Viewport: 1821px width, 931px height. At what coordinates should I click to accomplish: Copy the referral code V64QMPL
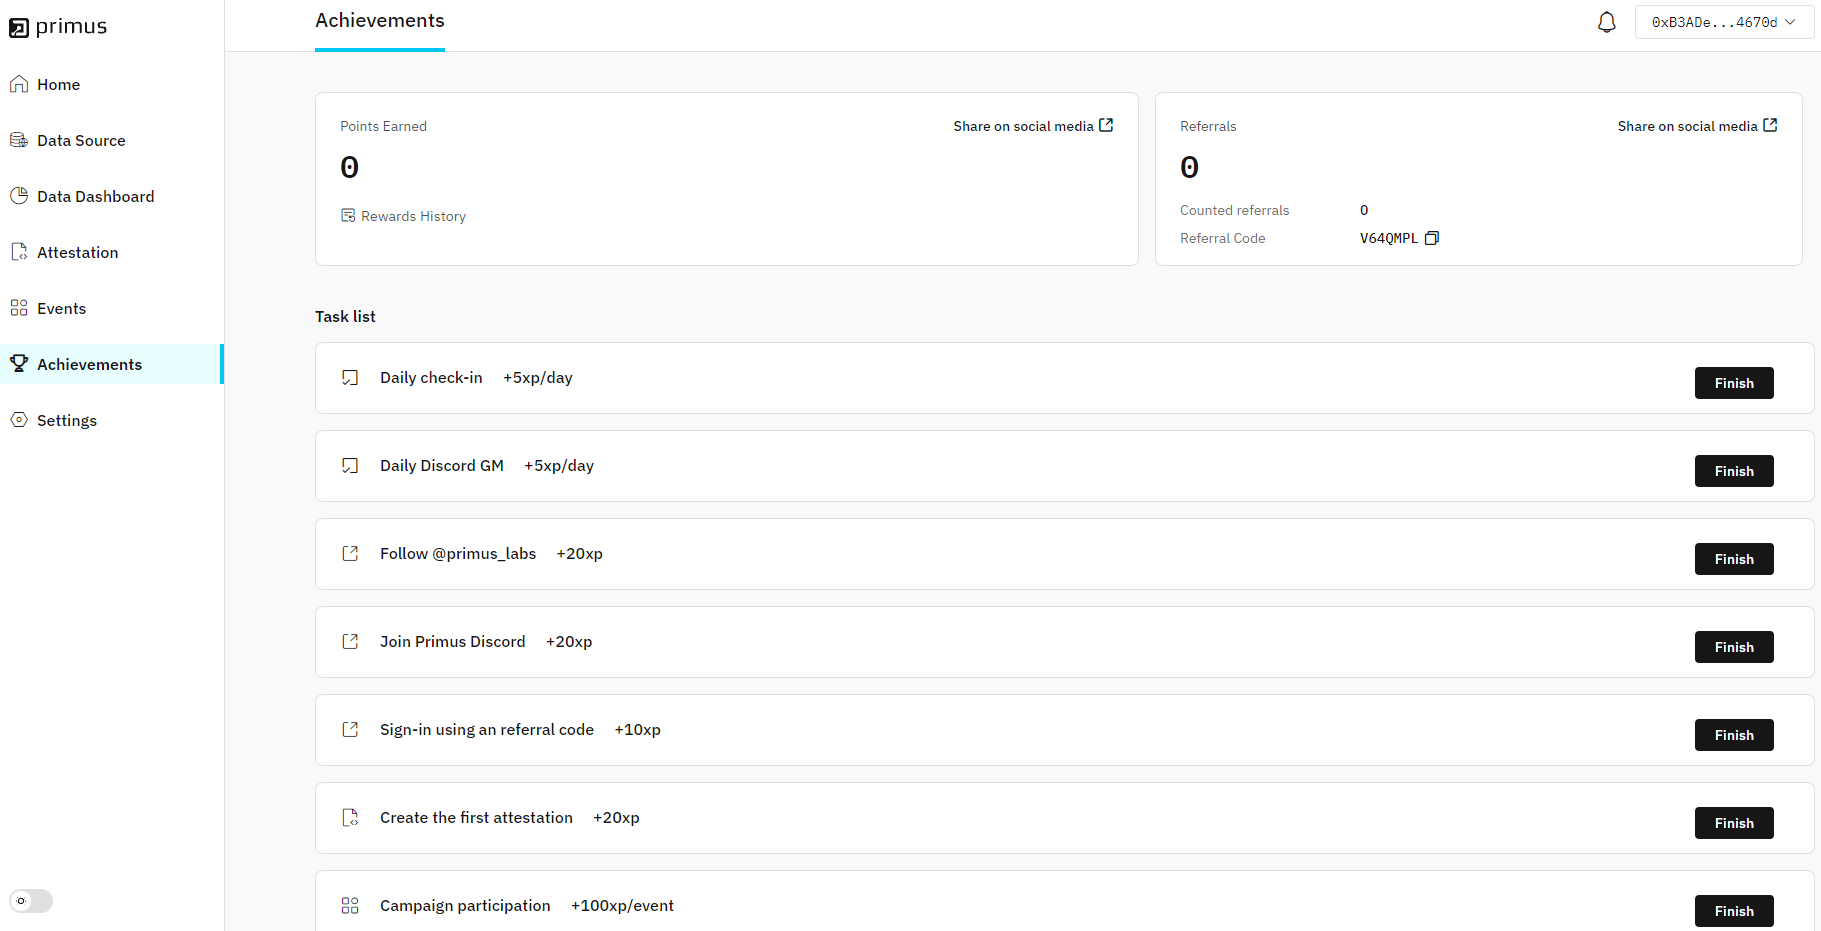pyautogui.click(x=1431, y=238)
